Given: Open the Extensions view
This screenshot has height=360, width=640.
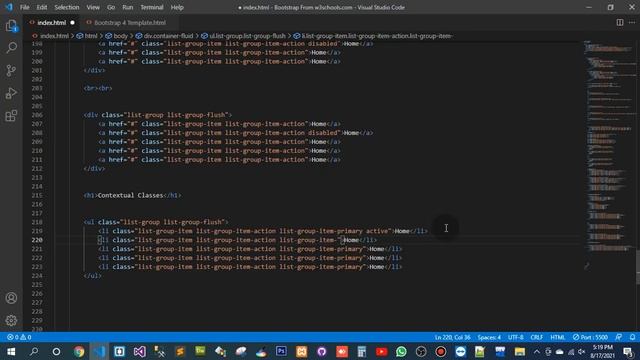Looking at the screenshot, I should pos(11,116).
